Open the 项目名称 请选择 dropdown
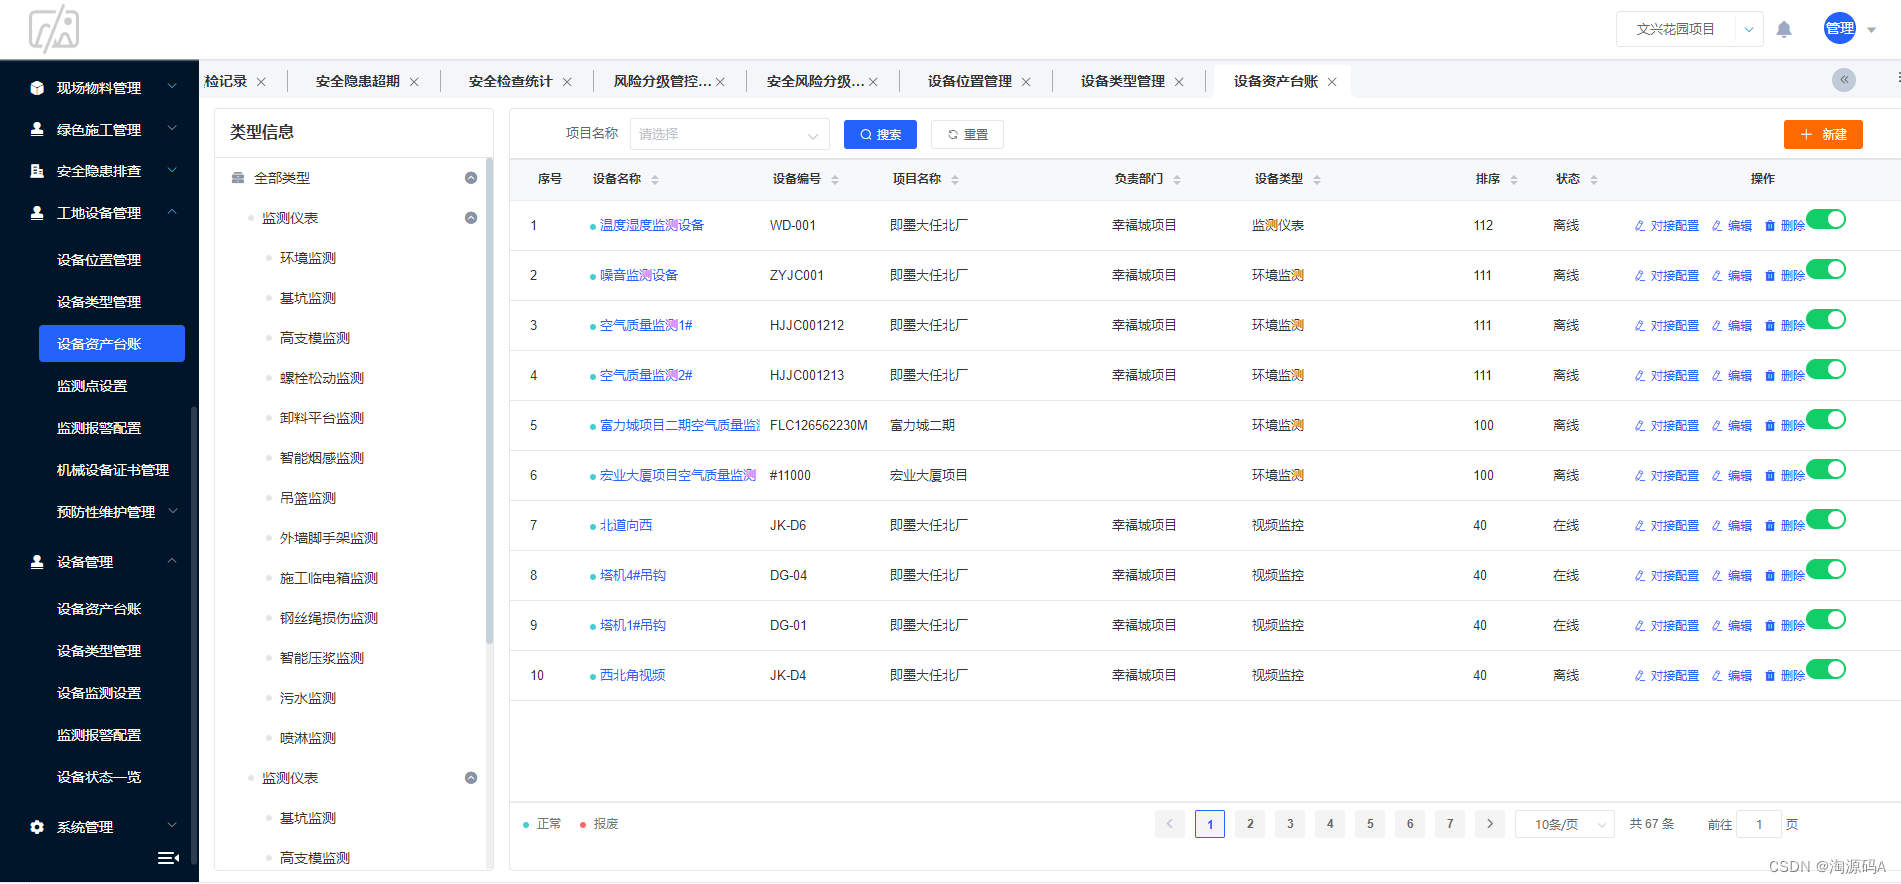This screenshot has height=884, width=1901. pyautogui.click(x=730, y=134)
